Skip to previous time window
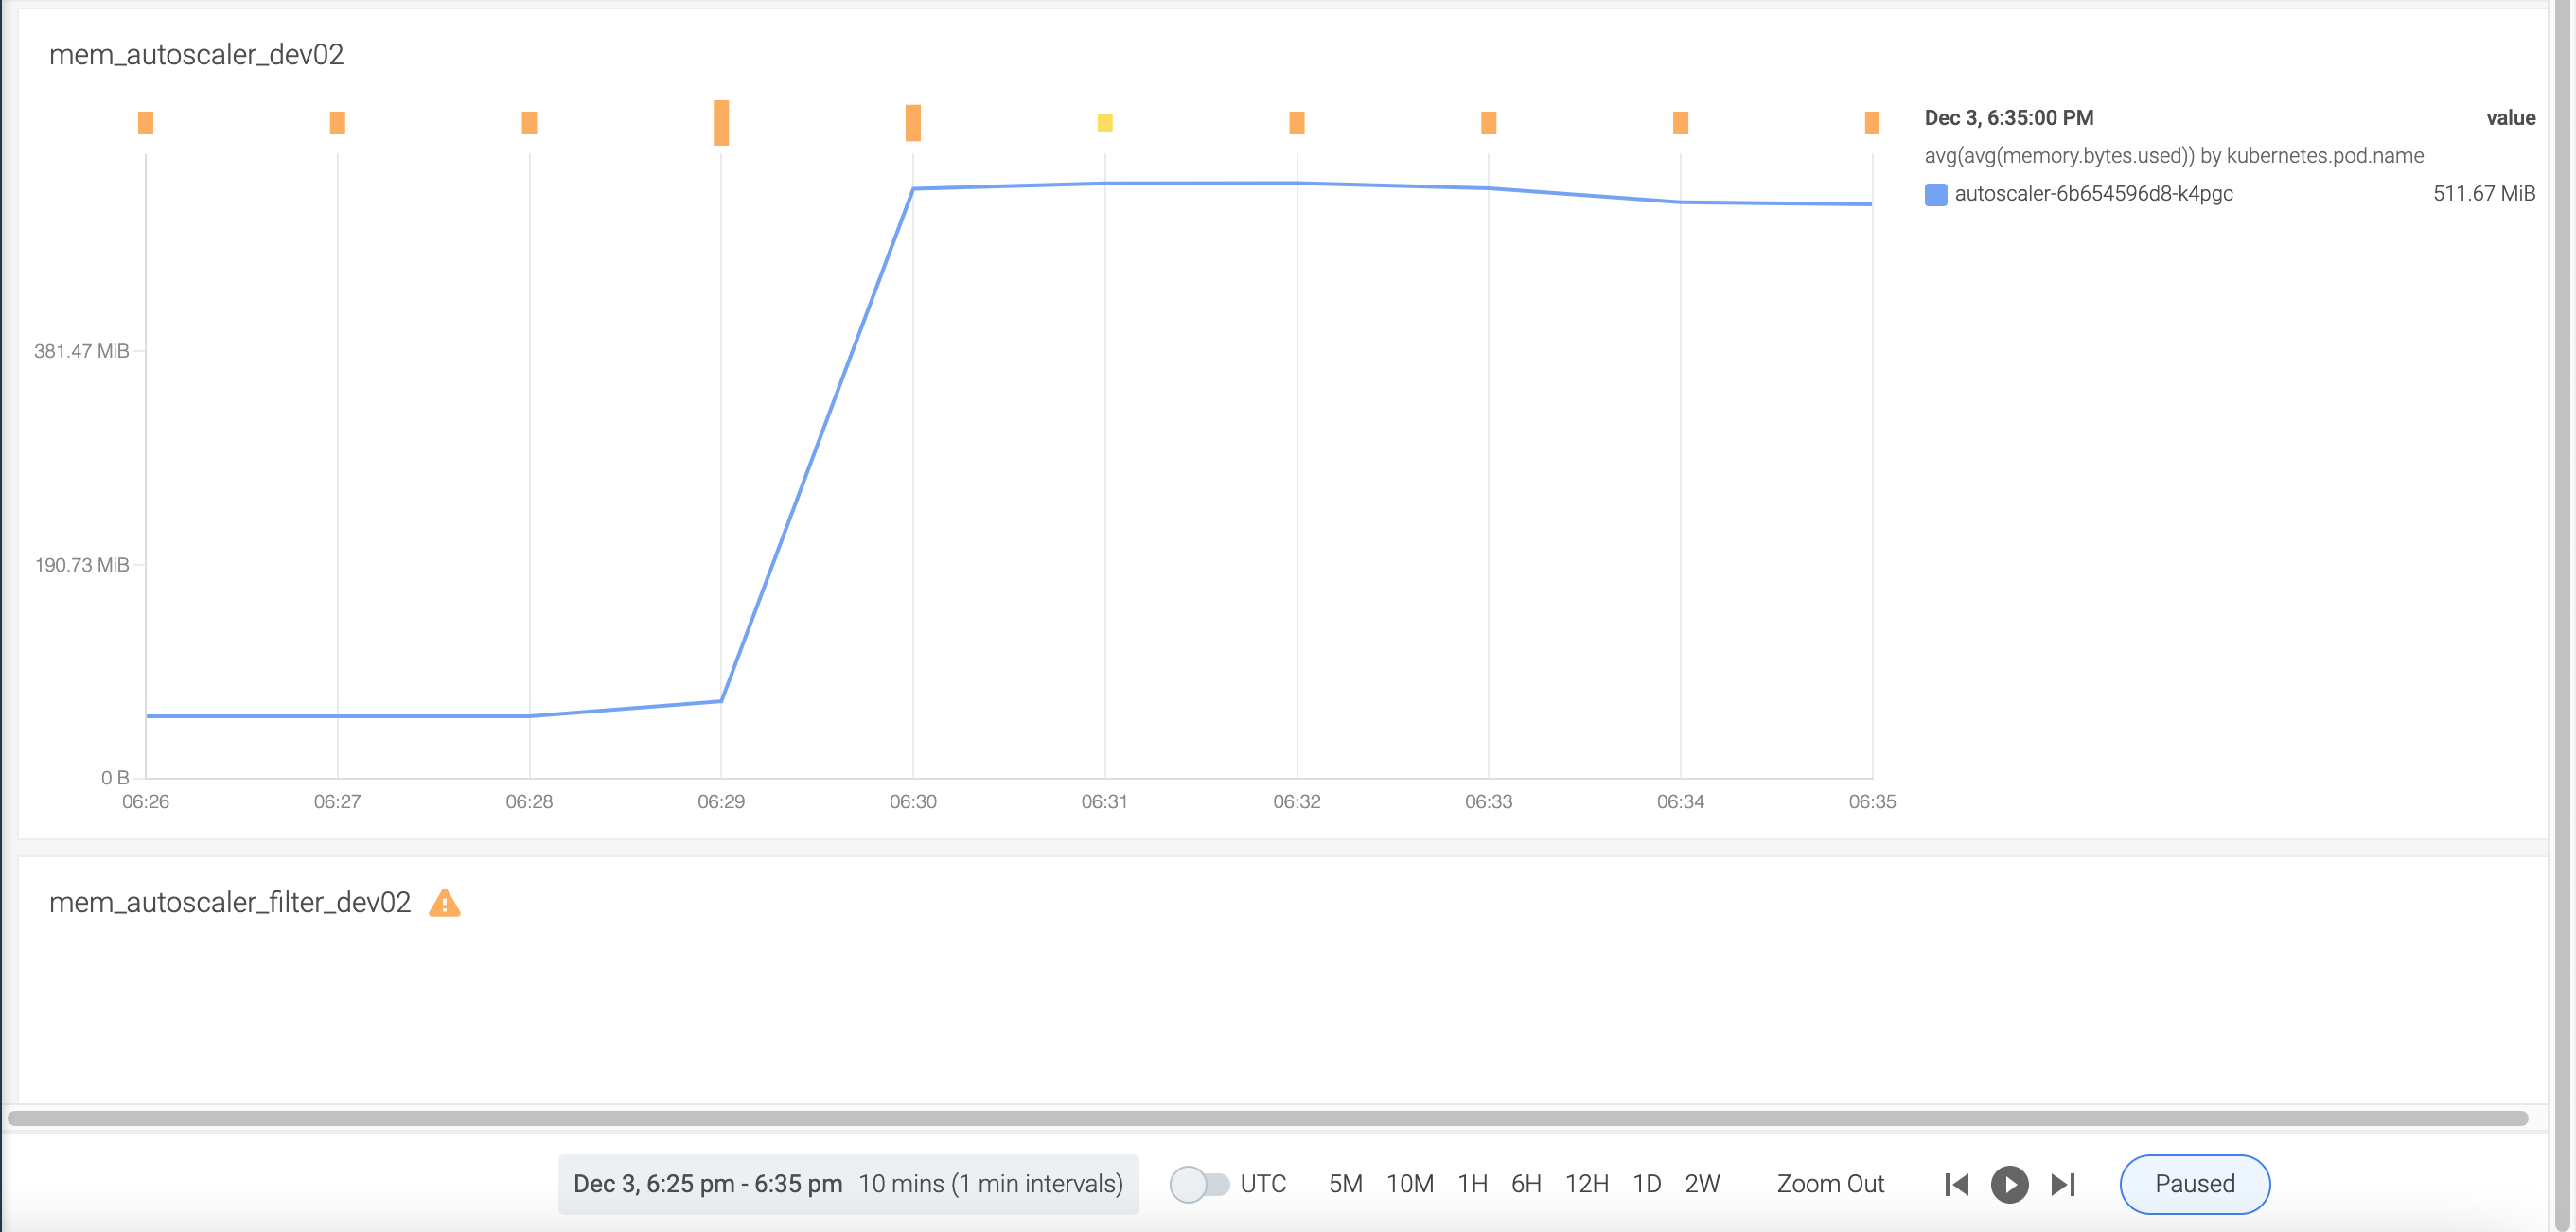The width and height of the screenshot is (2576, 1232). (x=1956, y=1184)
